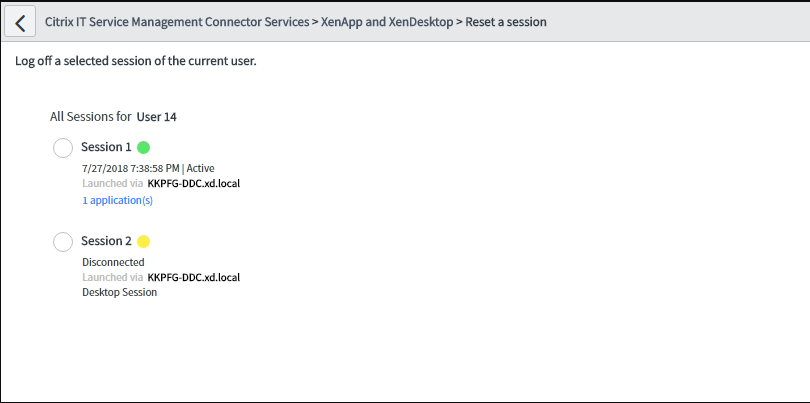The image size is (810, 403).
Task: Select the Session 2 radio button
Action: point(62,242)
